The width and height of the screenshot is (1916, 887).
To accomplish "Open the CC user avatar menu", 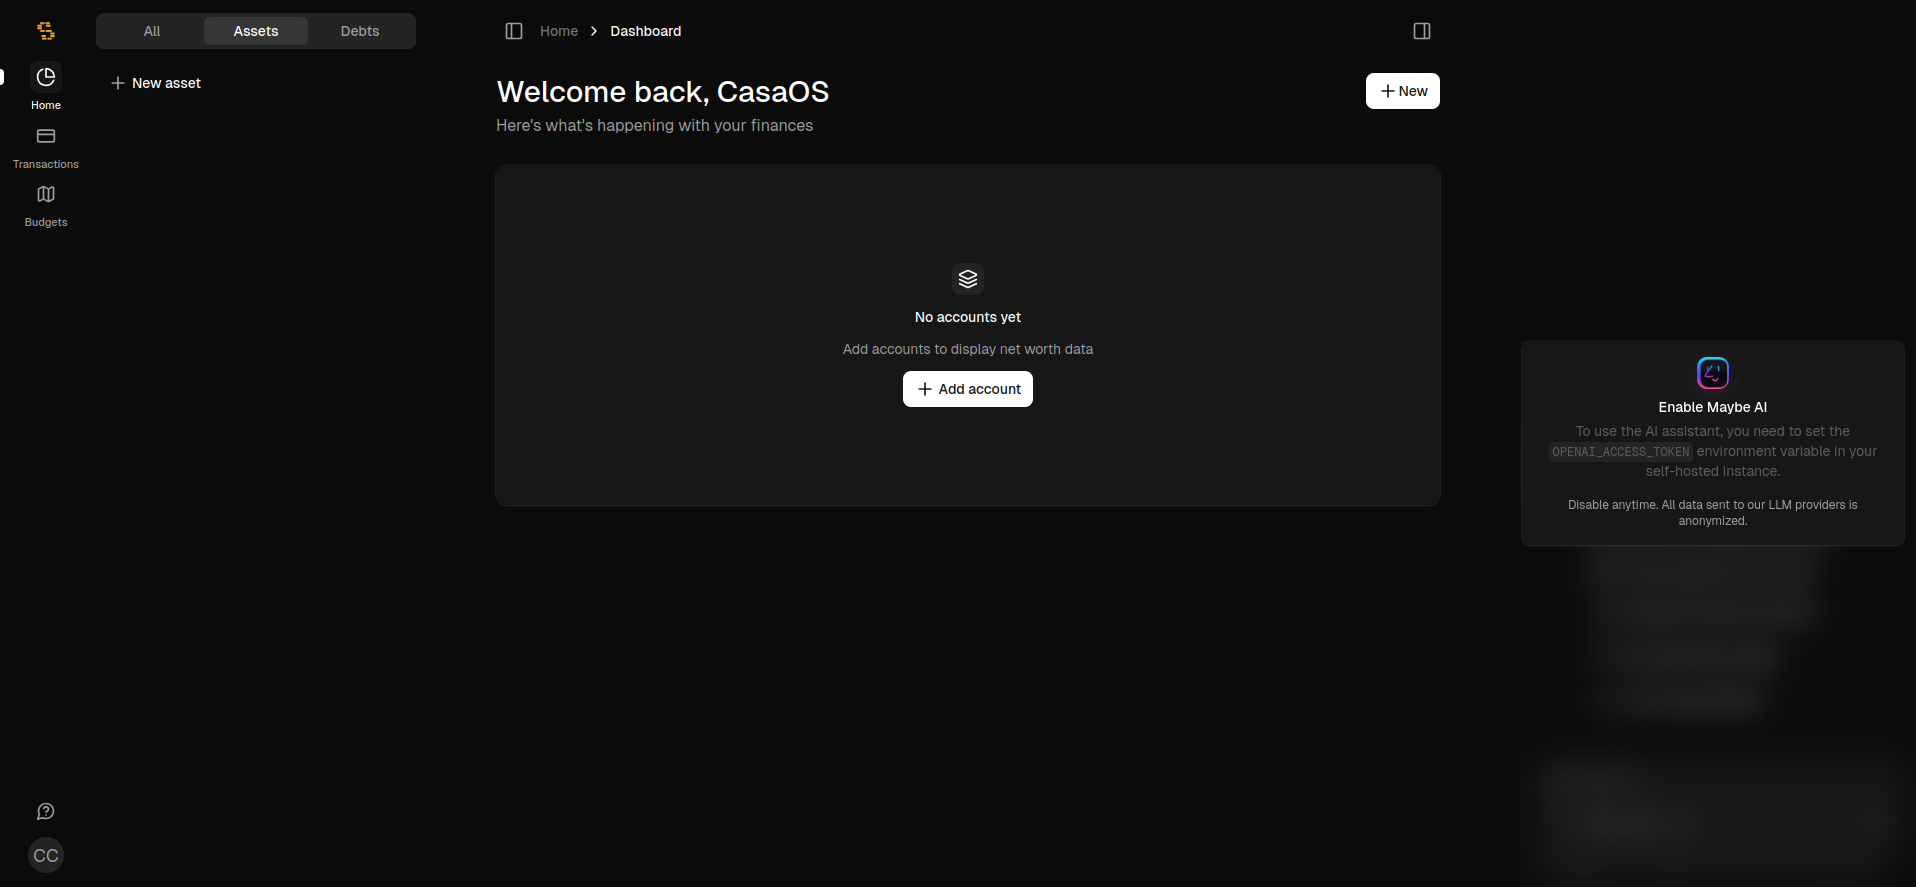I will tap(46, 855).
